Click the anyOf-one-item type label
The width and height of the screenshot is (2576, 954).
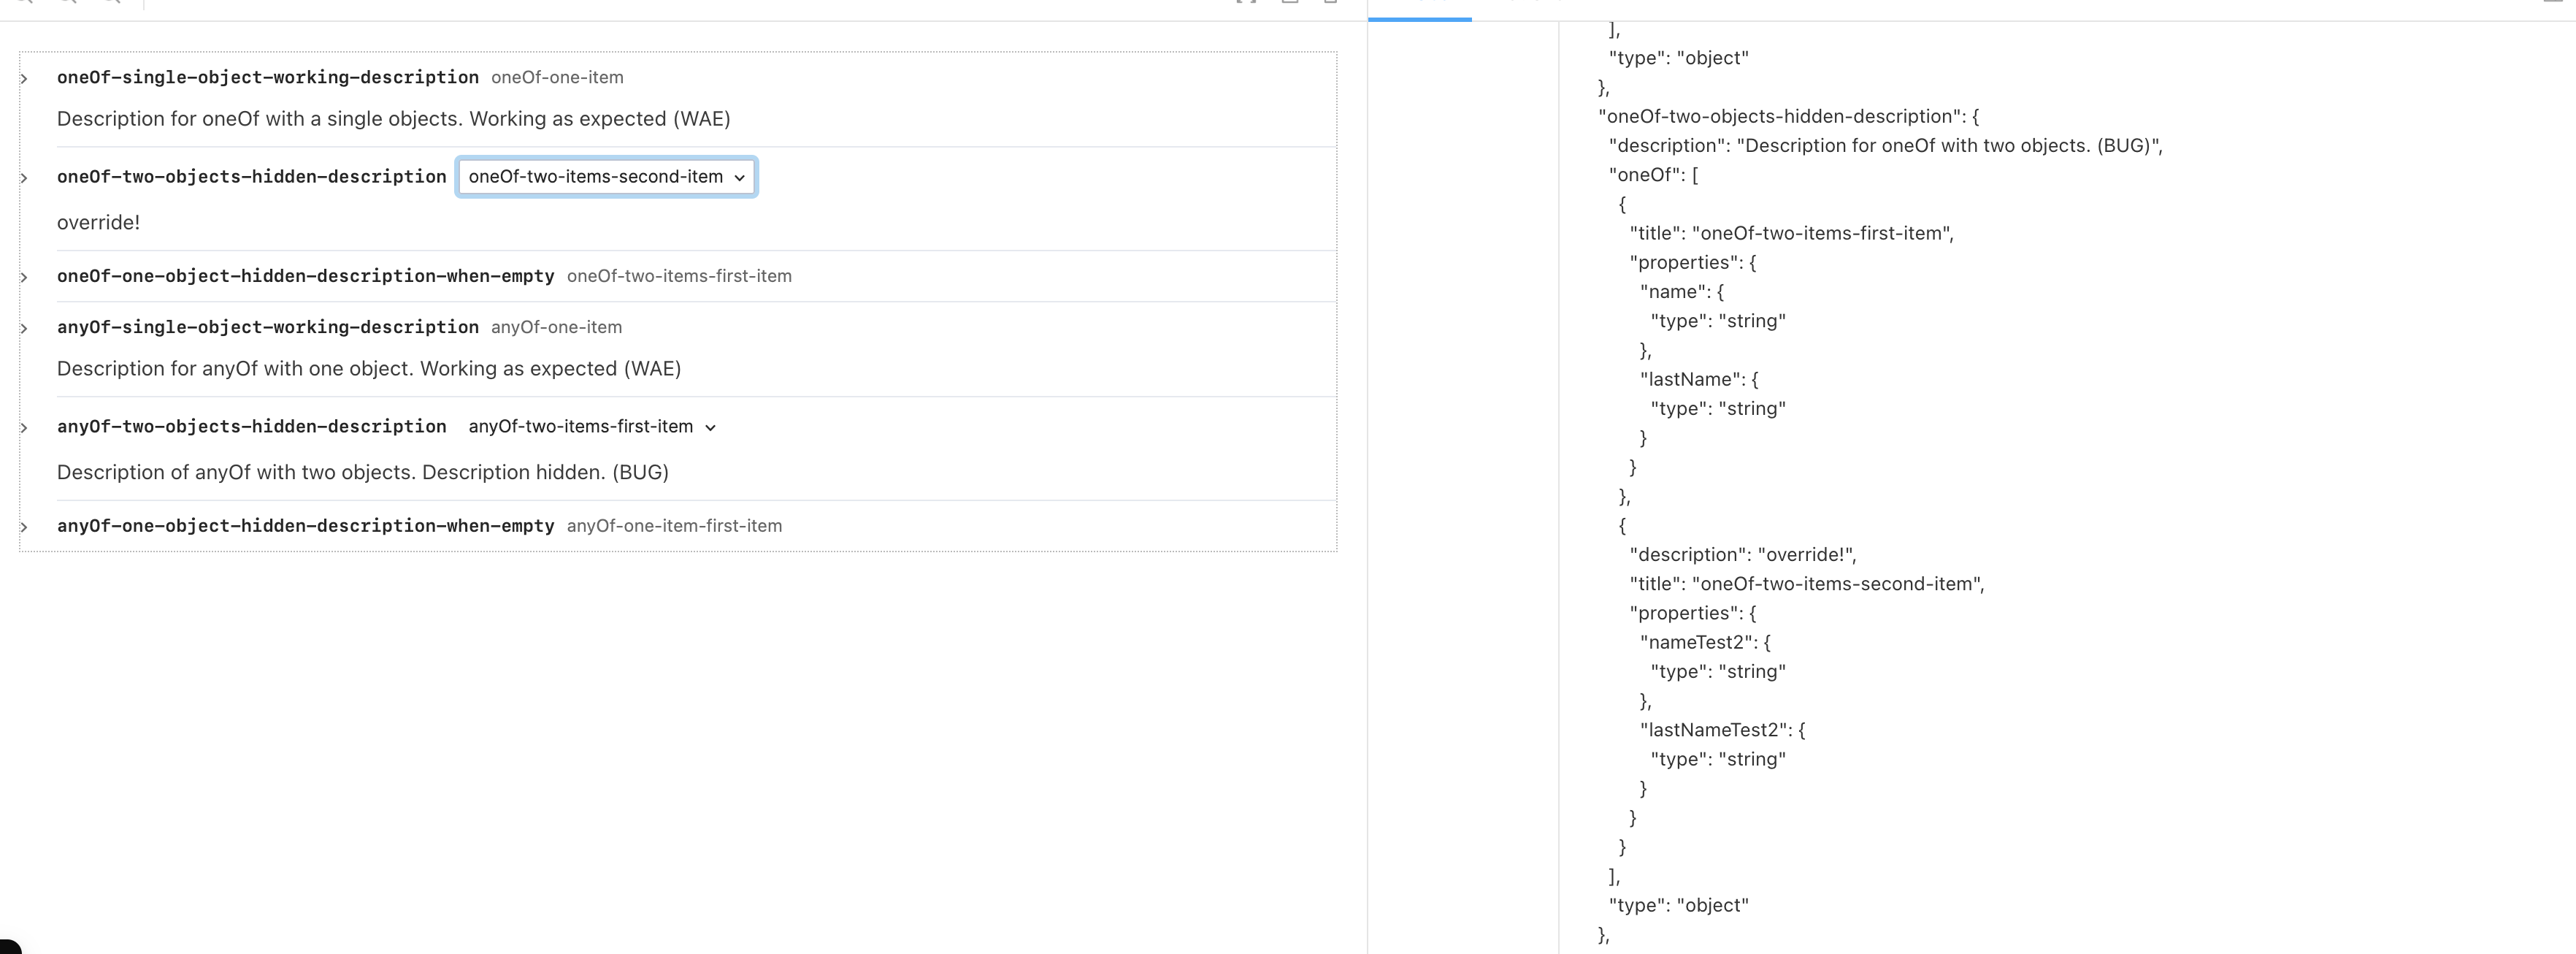(x=556, y=328)
